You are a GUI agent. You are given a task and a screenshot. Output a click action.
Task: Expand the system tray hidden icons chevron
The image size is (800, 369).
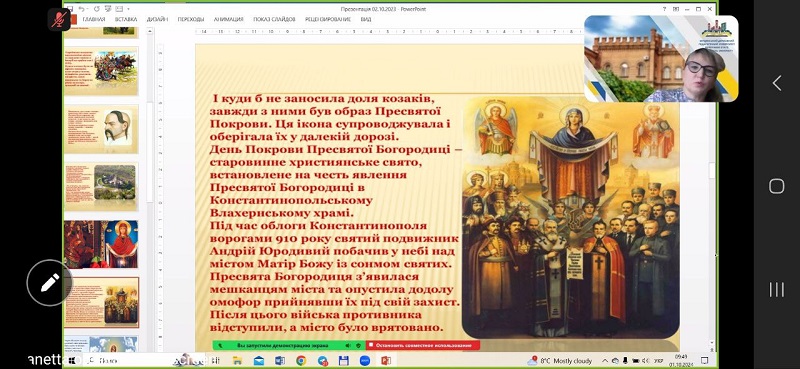click(x=605, y=361)
